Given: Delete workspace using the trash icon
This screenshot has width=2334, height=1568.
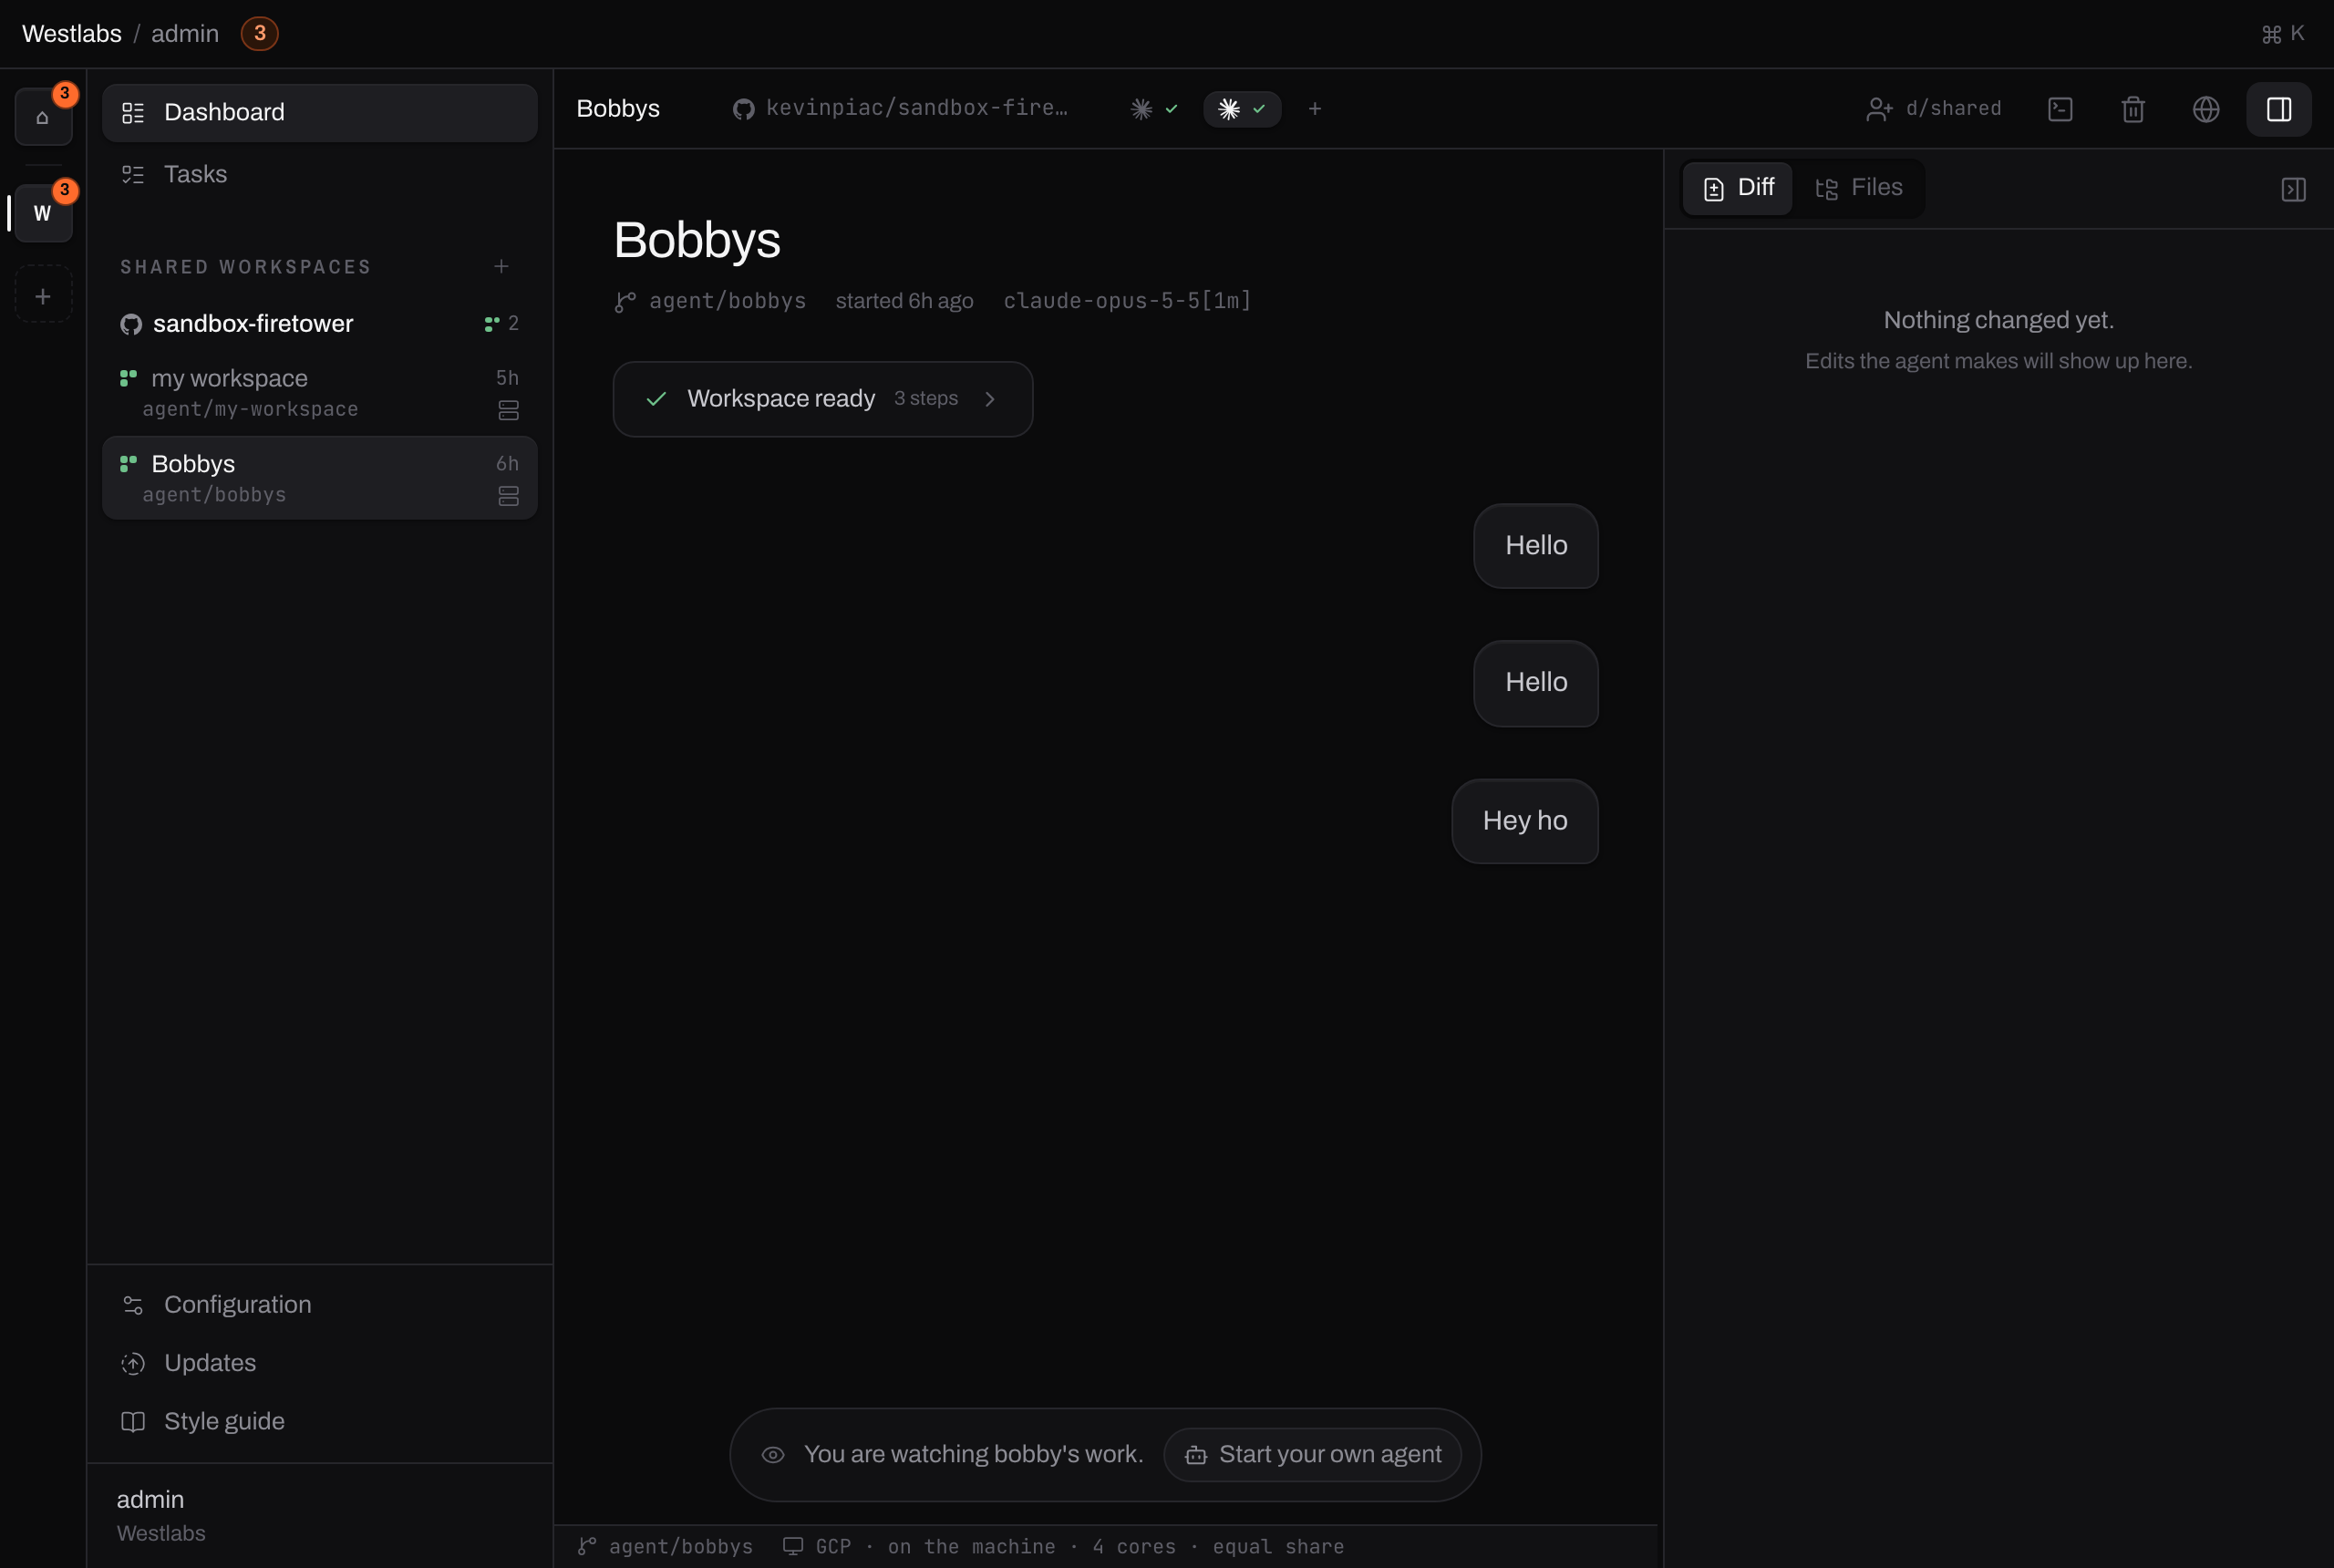Looking at the screenshot, I should click(x=2133, y=109).
